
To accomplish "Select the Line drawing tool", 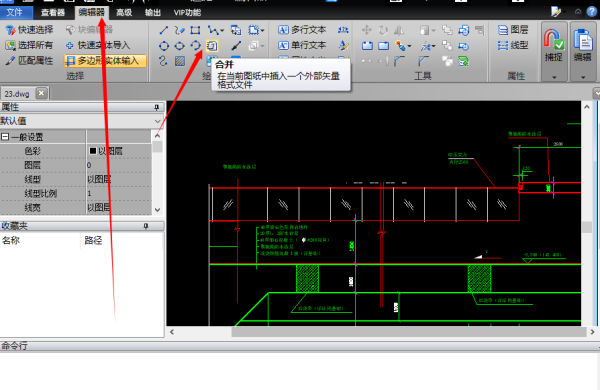I will [x=163, y=30].
